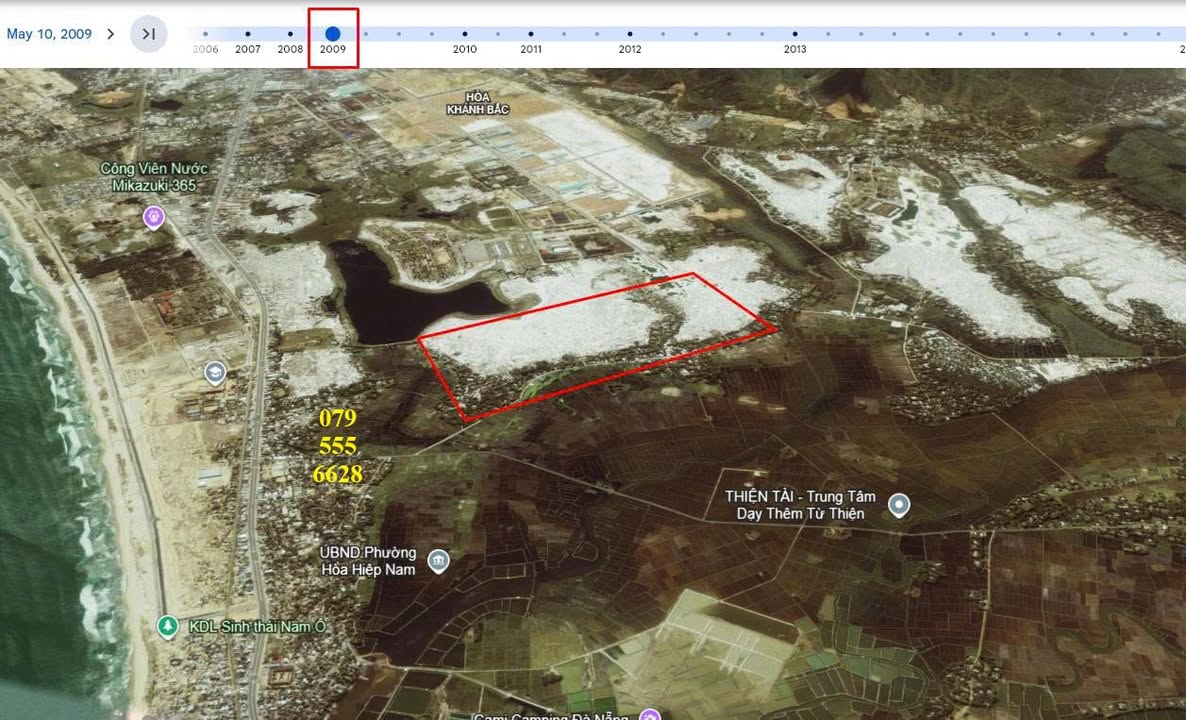This screenshot has height=720, width=1186.
Task: Click the skip-to-latest imagery button
Action: (x=149, y=34)
